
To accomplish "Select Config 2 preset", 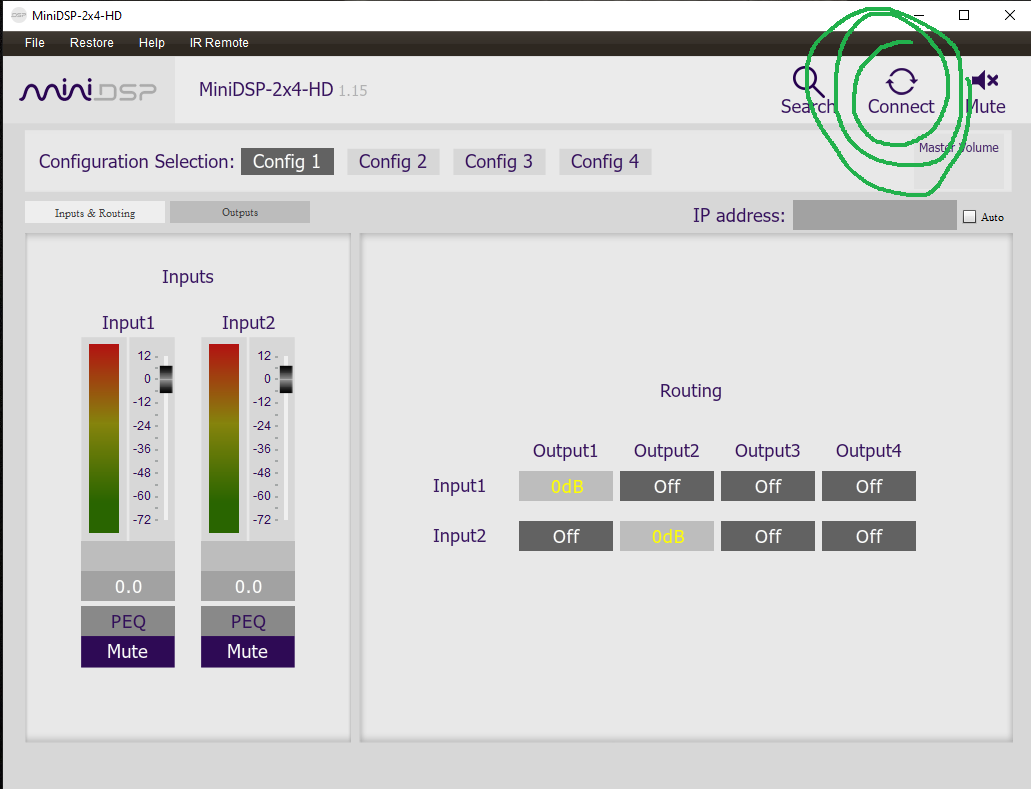I will (393, 162).
